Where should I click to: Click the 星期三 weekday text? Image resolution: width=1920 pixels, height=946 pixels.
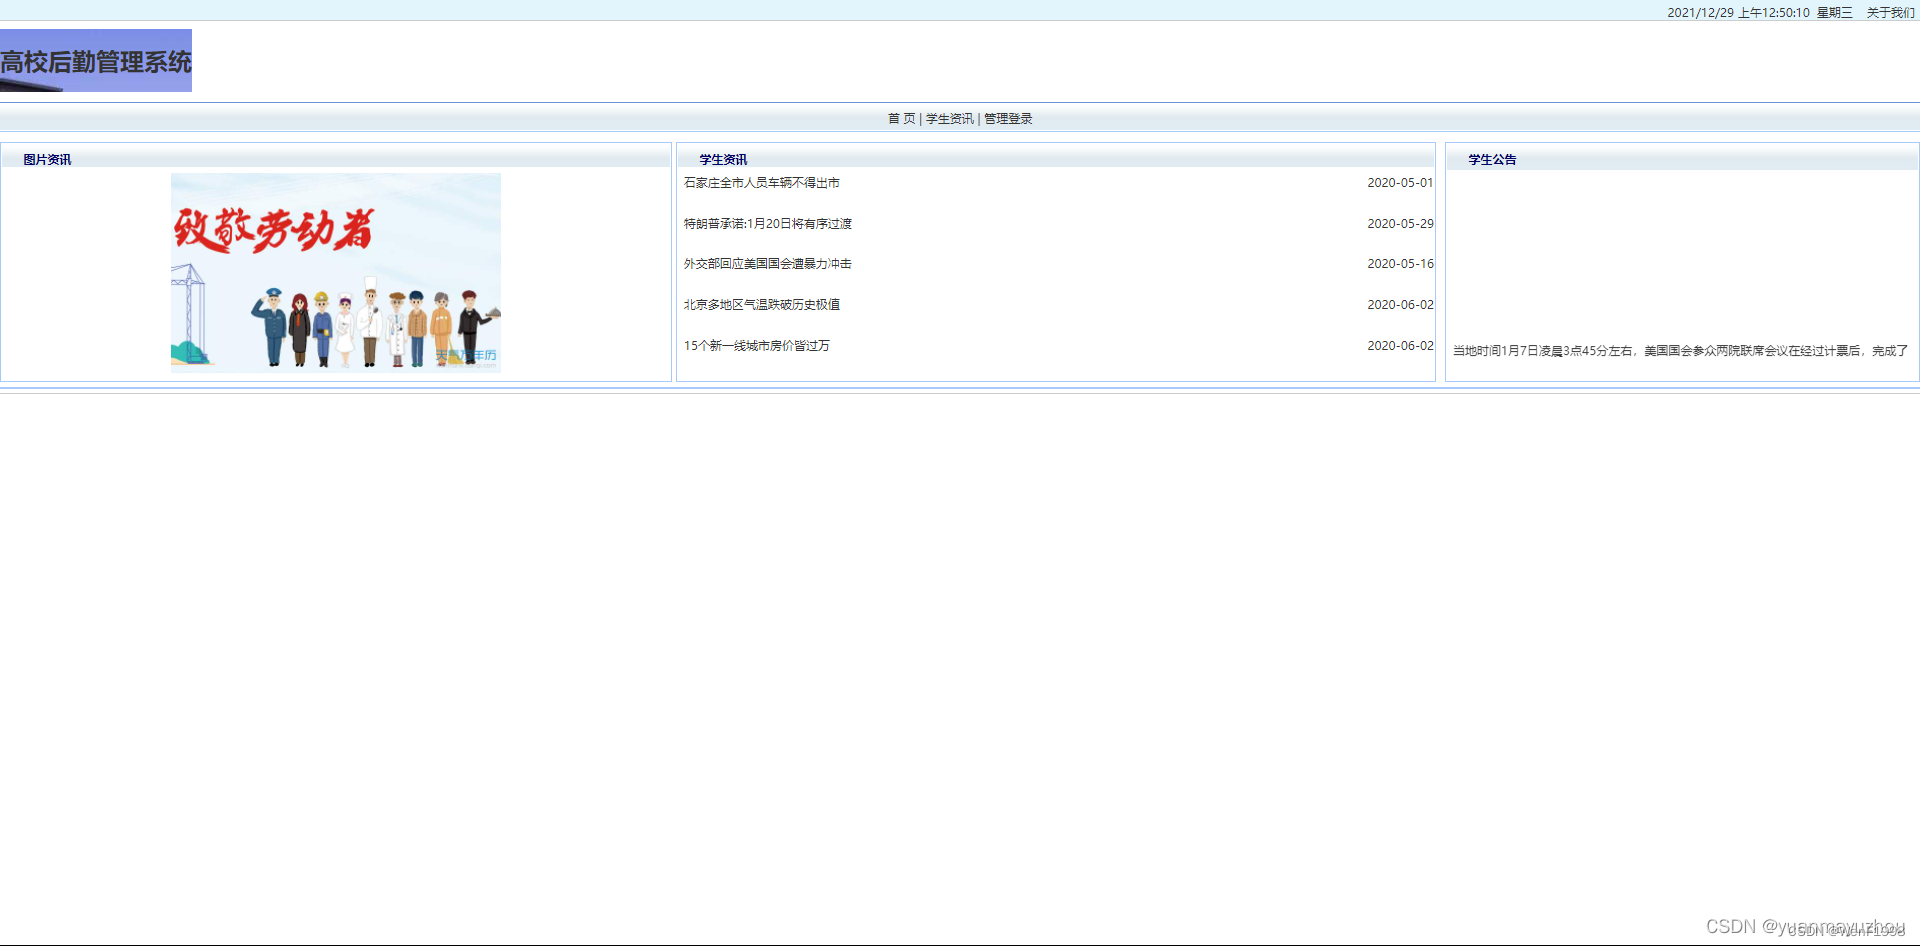coord(1834,13)
